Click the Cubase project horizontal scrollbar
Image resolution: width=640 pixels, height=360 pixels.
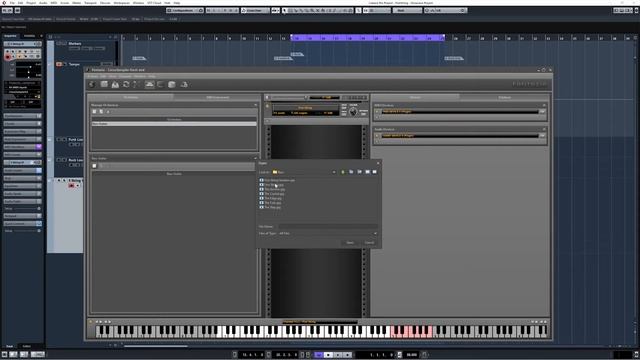(x=156, y=346)
